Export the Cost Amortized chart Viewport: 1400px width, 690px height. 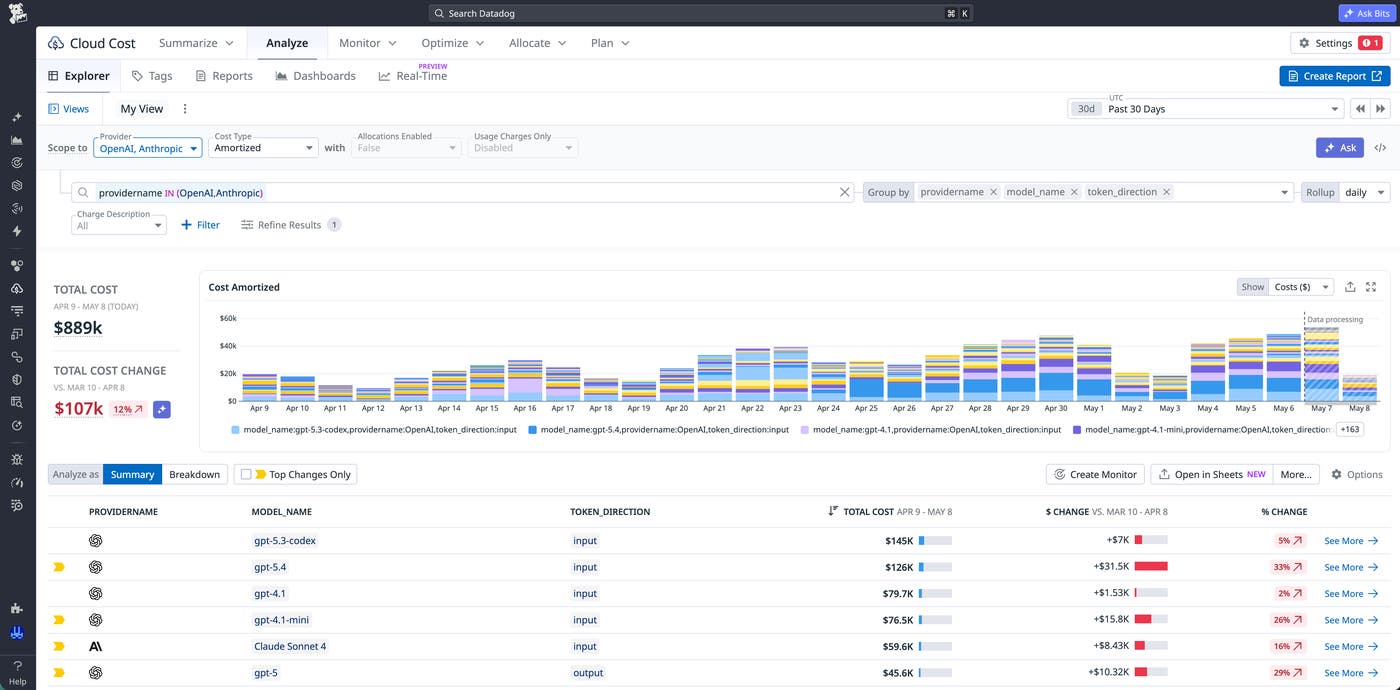1350,287
